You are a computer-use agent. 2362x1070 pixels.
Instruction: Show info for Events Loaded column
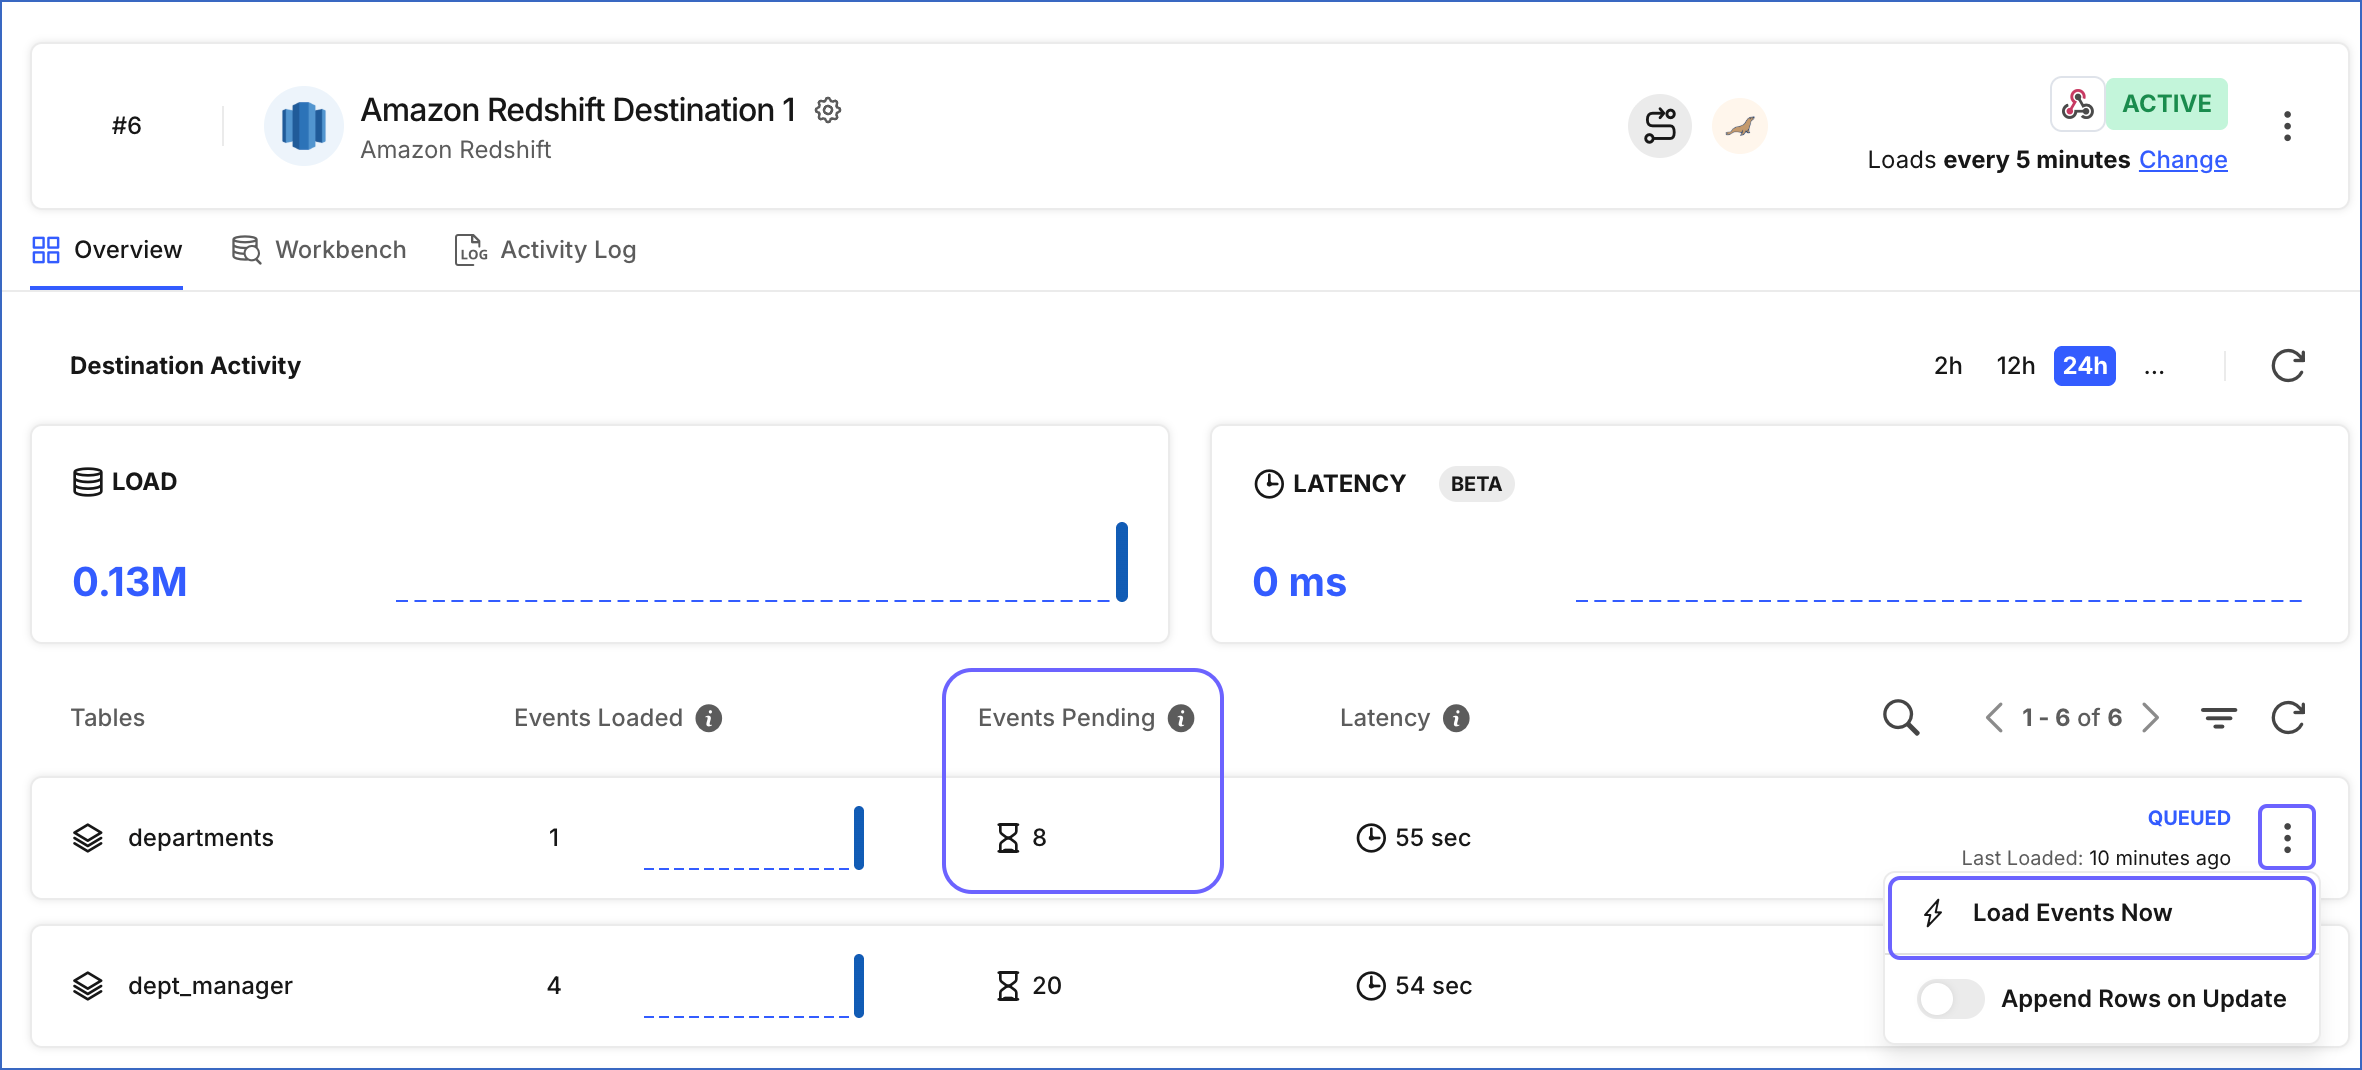(709, 718)
